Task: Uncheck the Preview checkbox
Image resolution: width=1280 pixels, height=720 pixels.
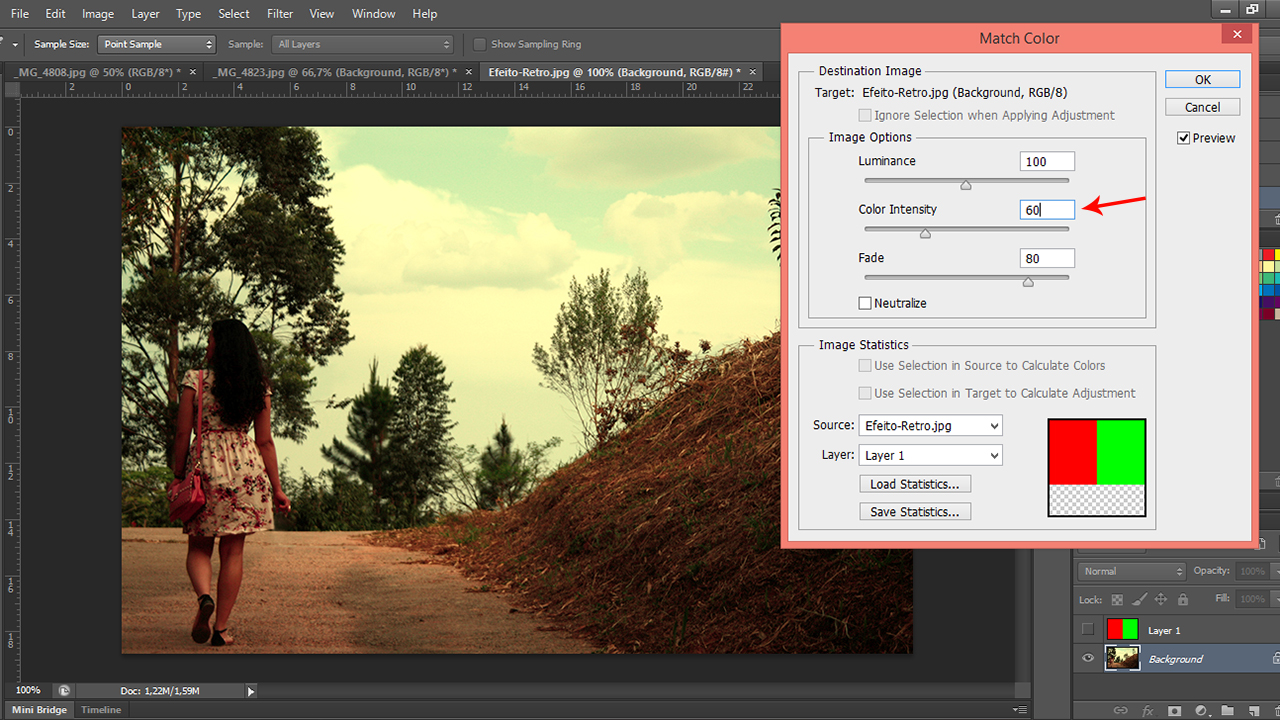Action: (x=1184, y=138)
